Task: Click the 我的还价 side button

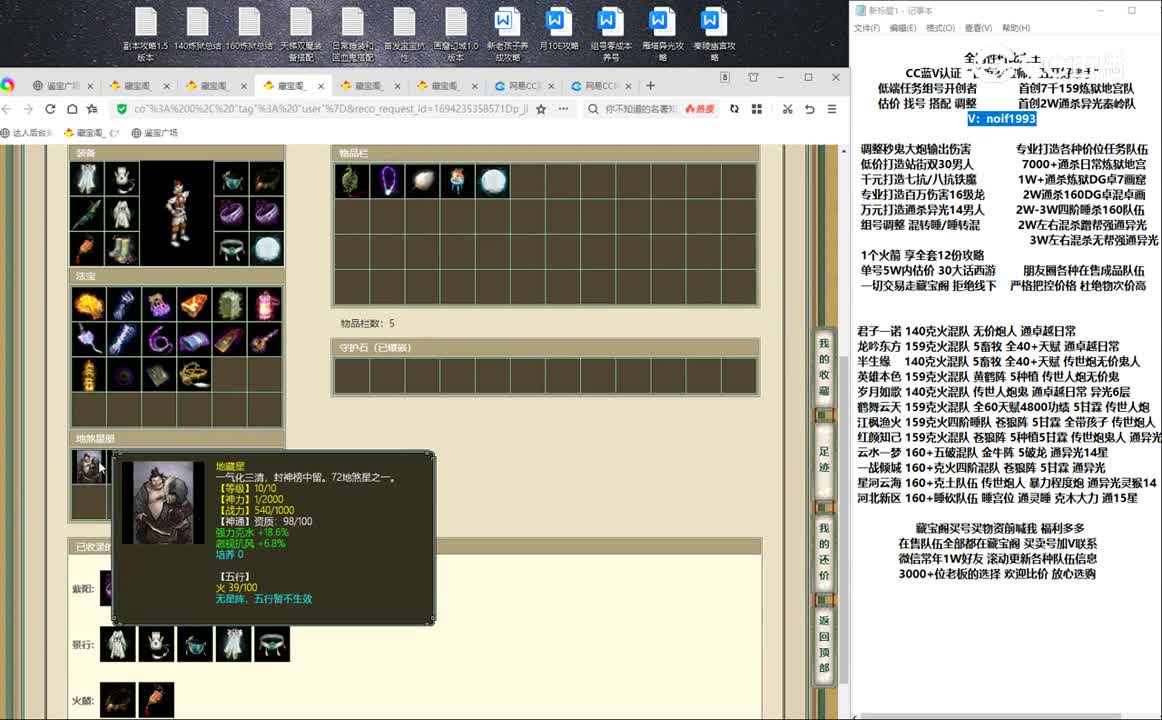Action: click(824, 552)
